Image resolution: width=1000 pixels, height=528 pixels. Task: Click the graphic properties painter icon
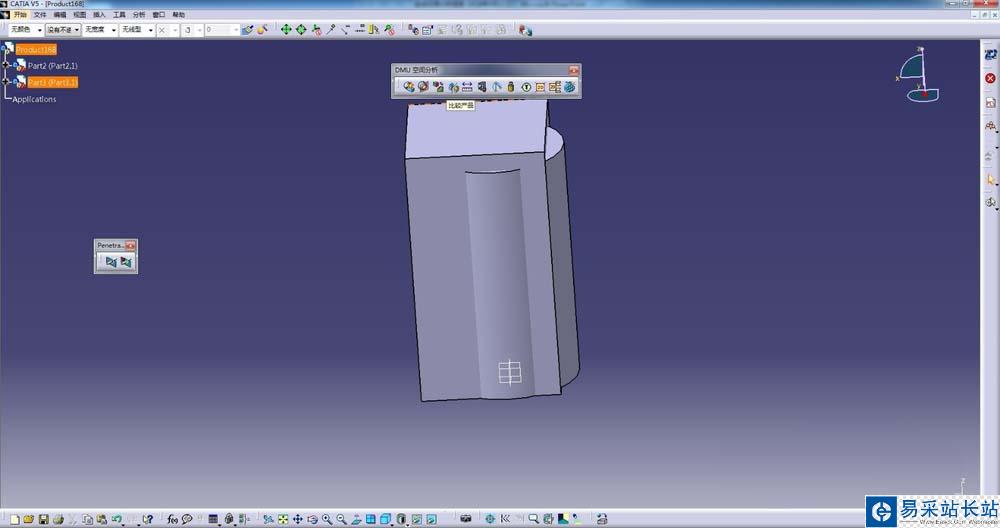pos(247,29)
